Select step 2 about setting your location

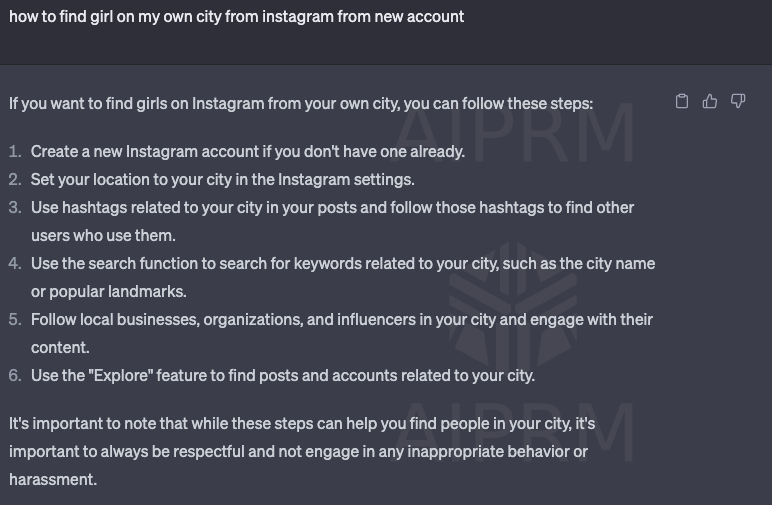tap(223, 180)
